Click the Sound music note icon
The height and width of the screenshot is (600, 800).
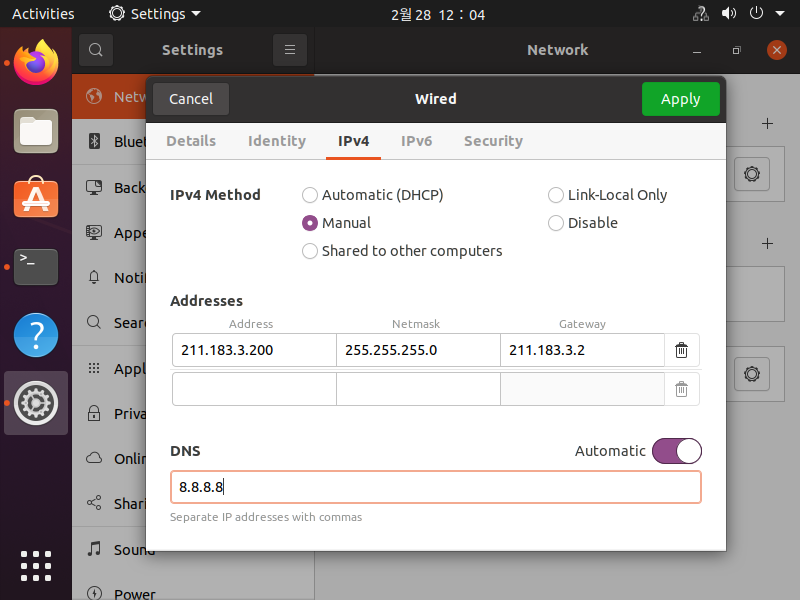point(94,548)
